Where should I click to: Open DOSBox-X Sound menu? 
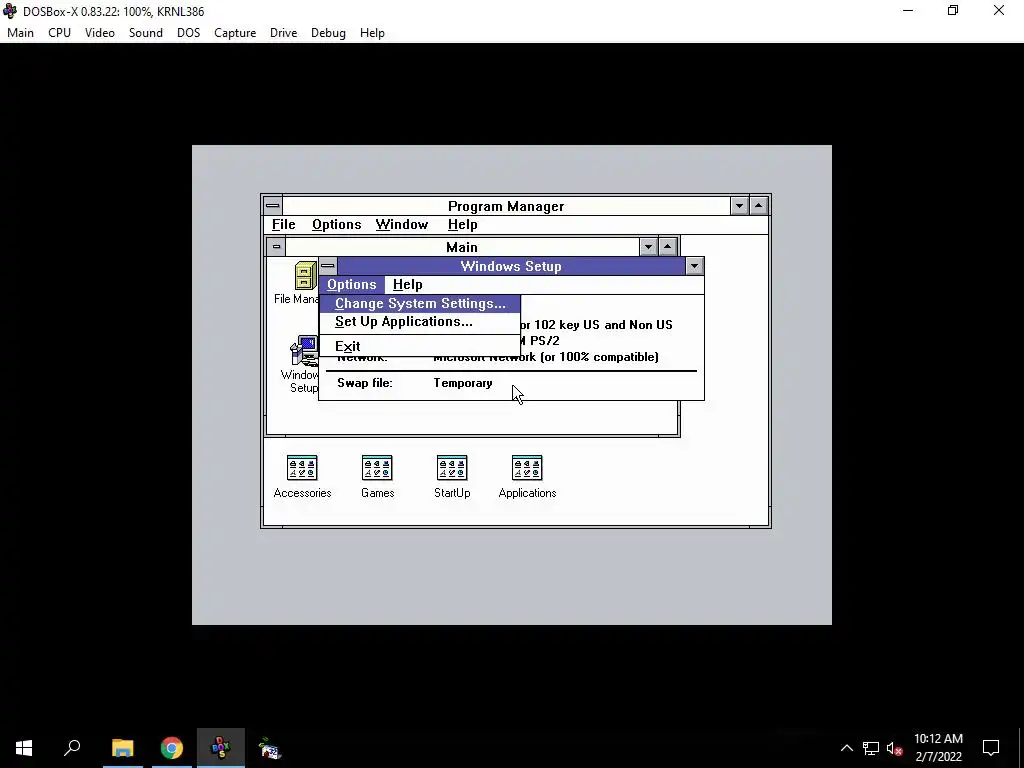pyautogui.click(x=146, y=33)
